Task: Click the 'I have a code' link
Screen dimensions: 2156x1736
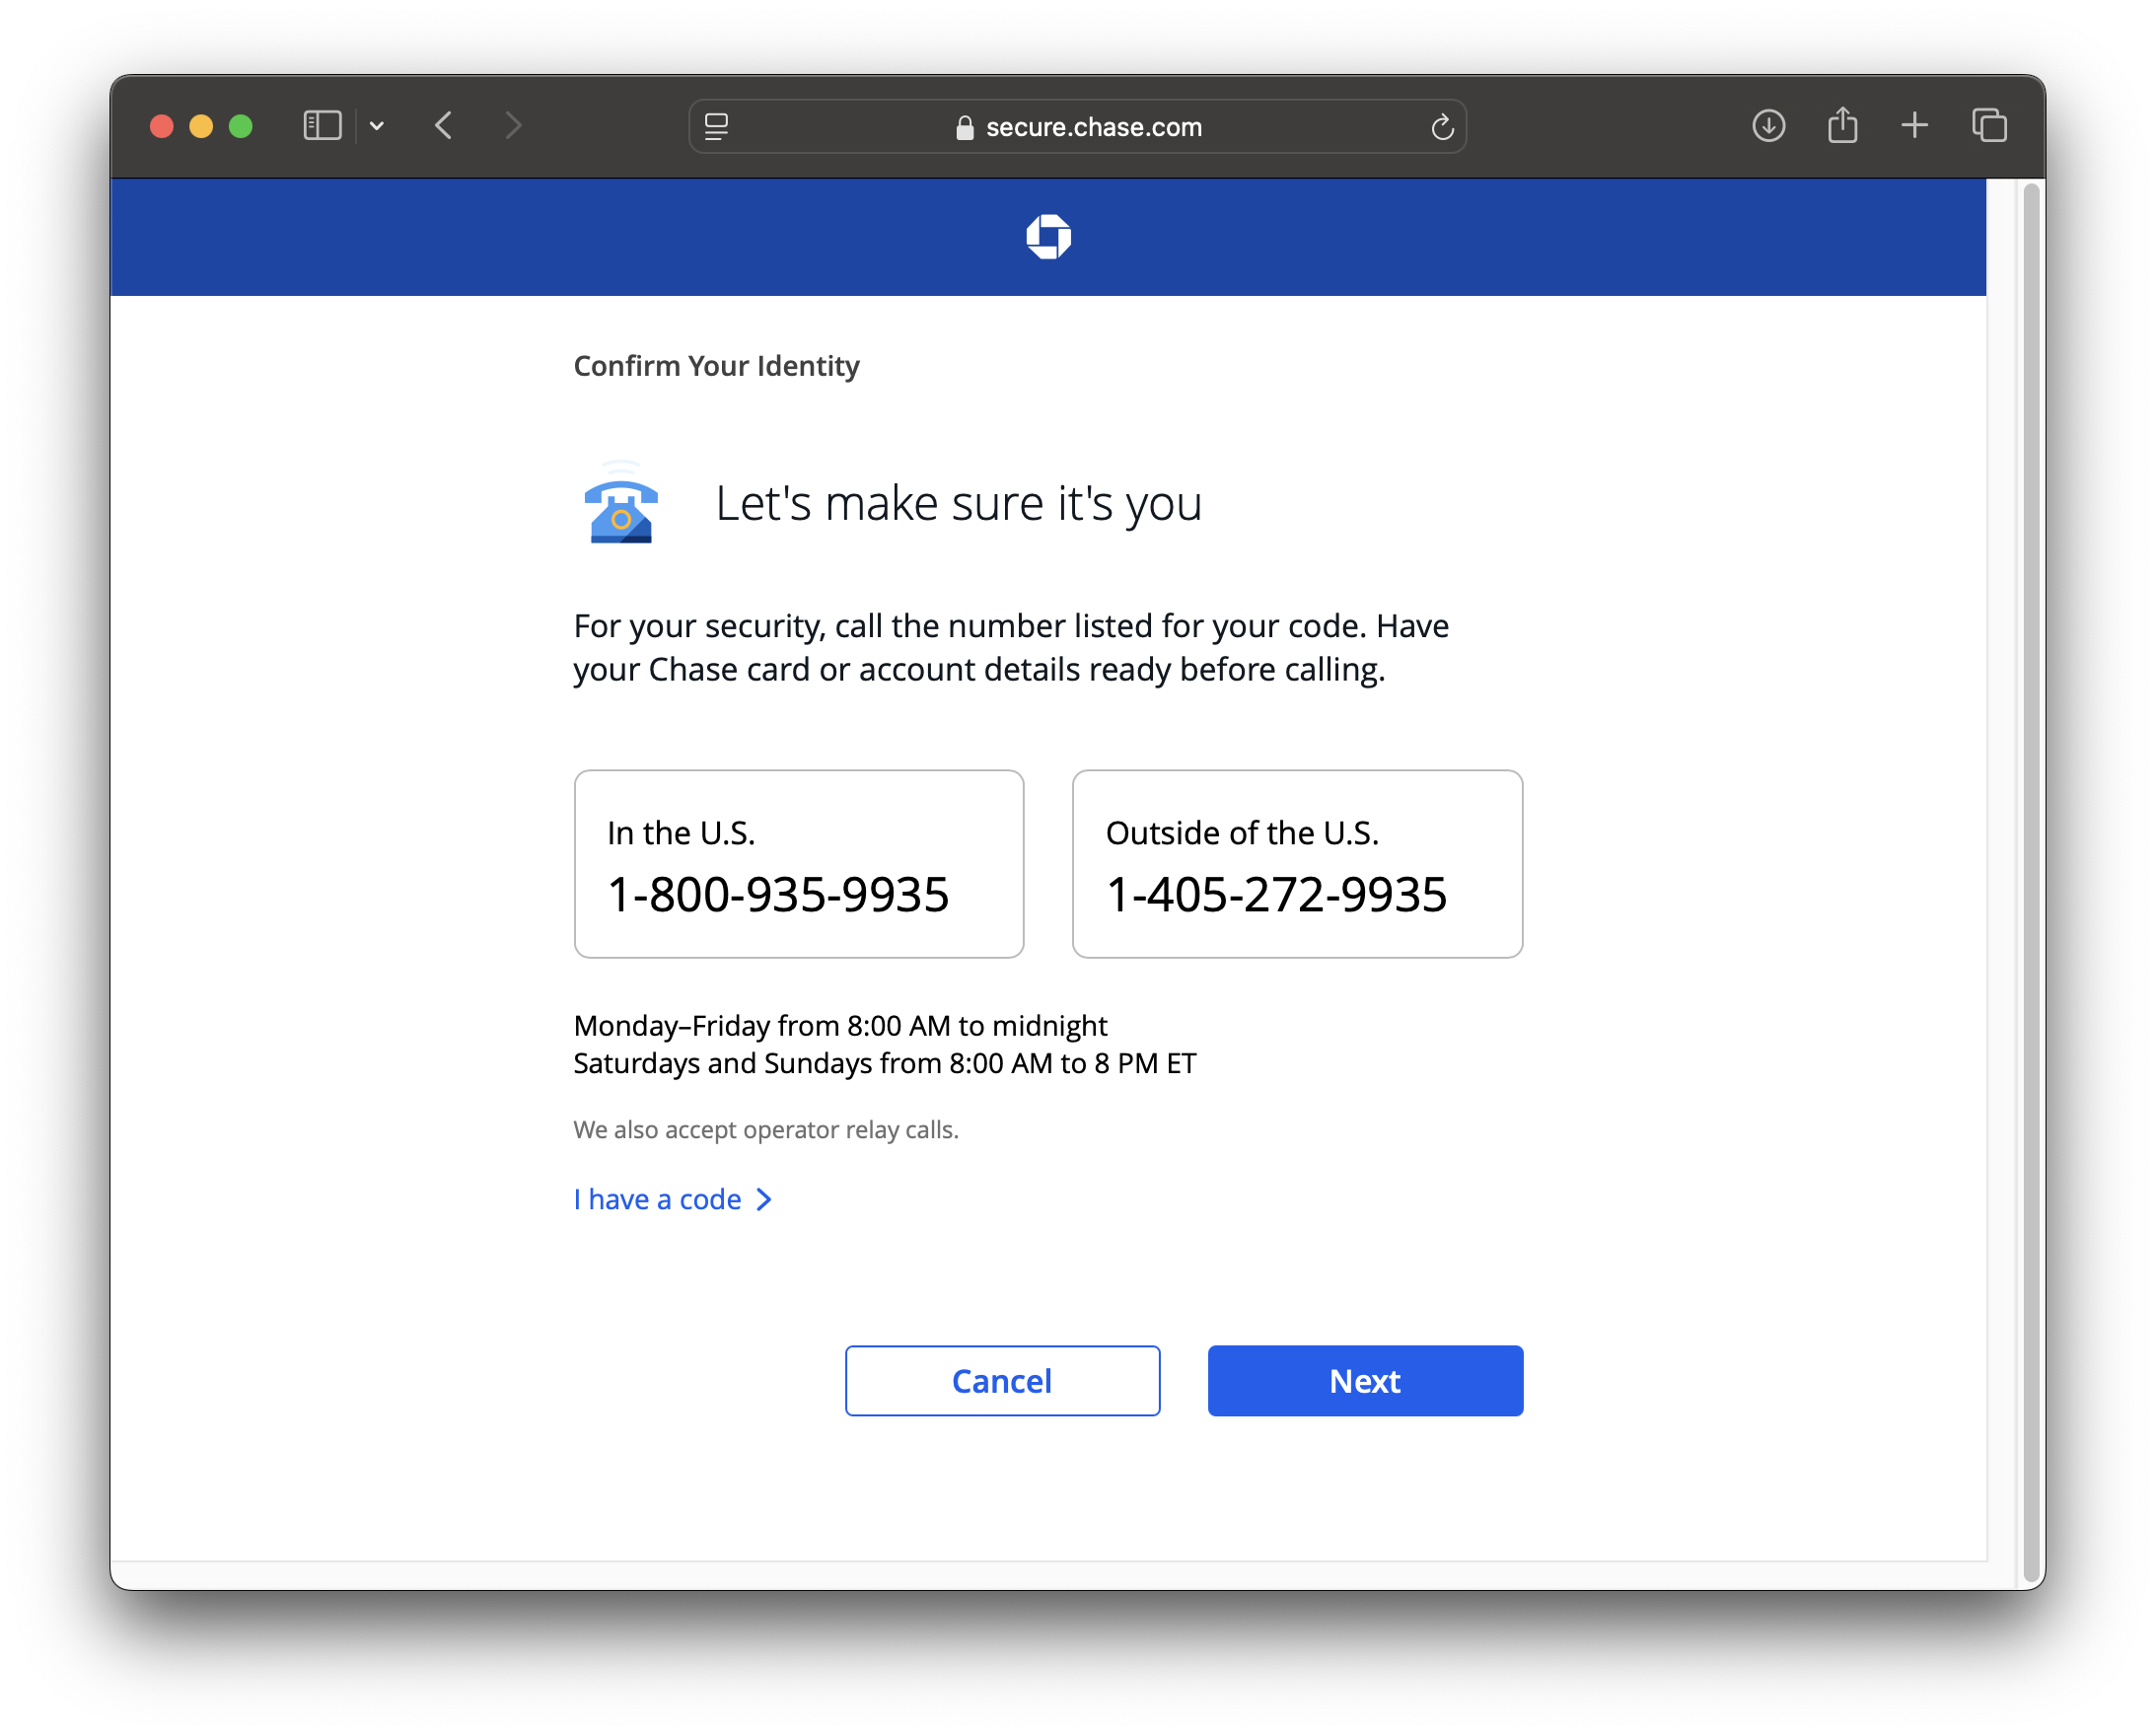Action: click(658, 1199)
